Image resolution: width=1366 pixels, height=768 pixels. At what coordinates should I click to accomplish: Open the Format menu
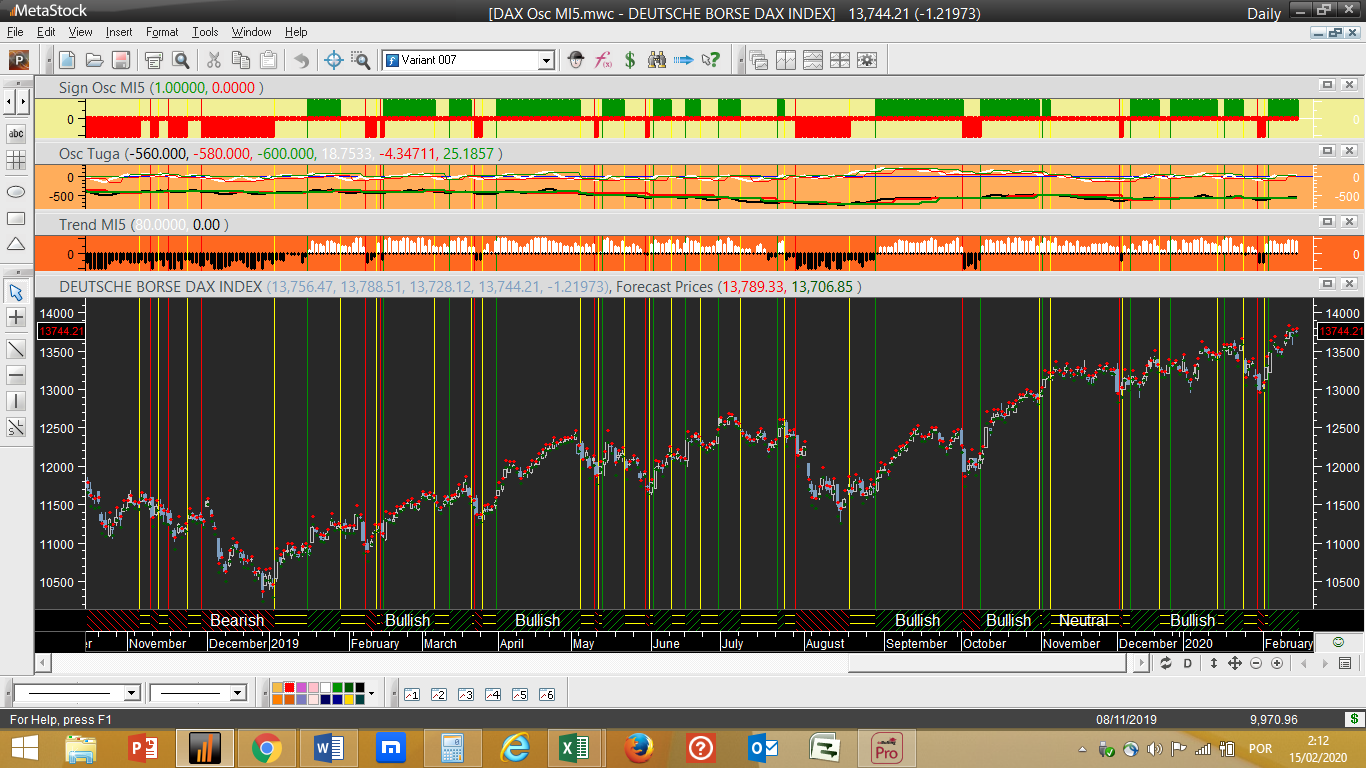(162, 32)
